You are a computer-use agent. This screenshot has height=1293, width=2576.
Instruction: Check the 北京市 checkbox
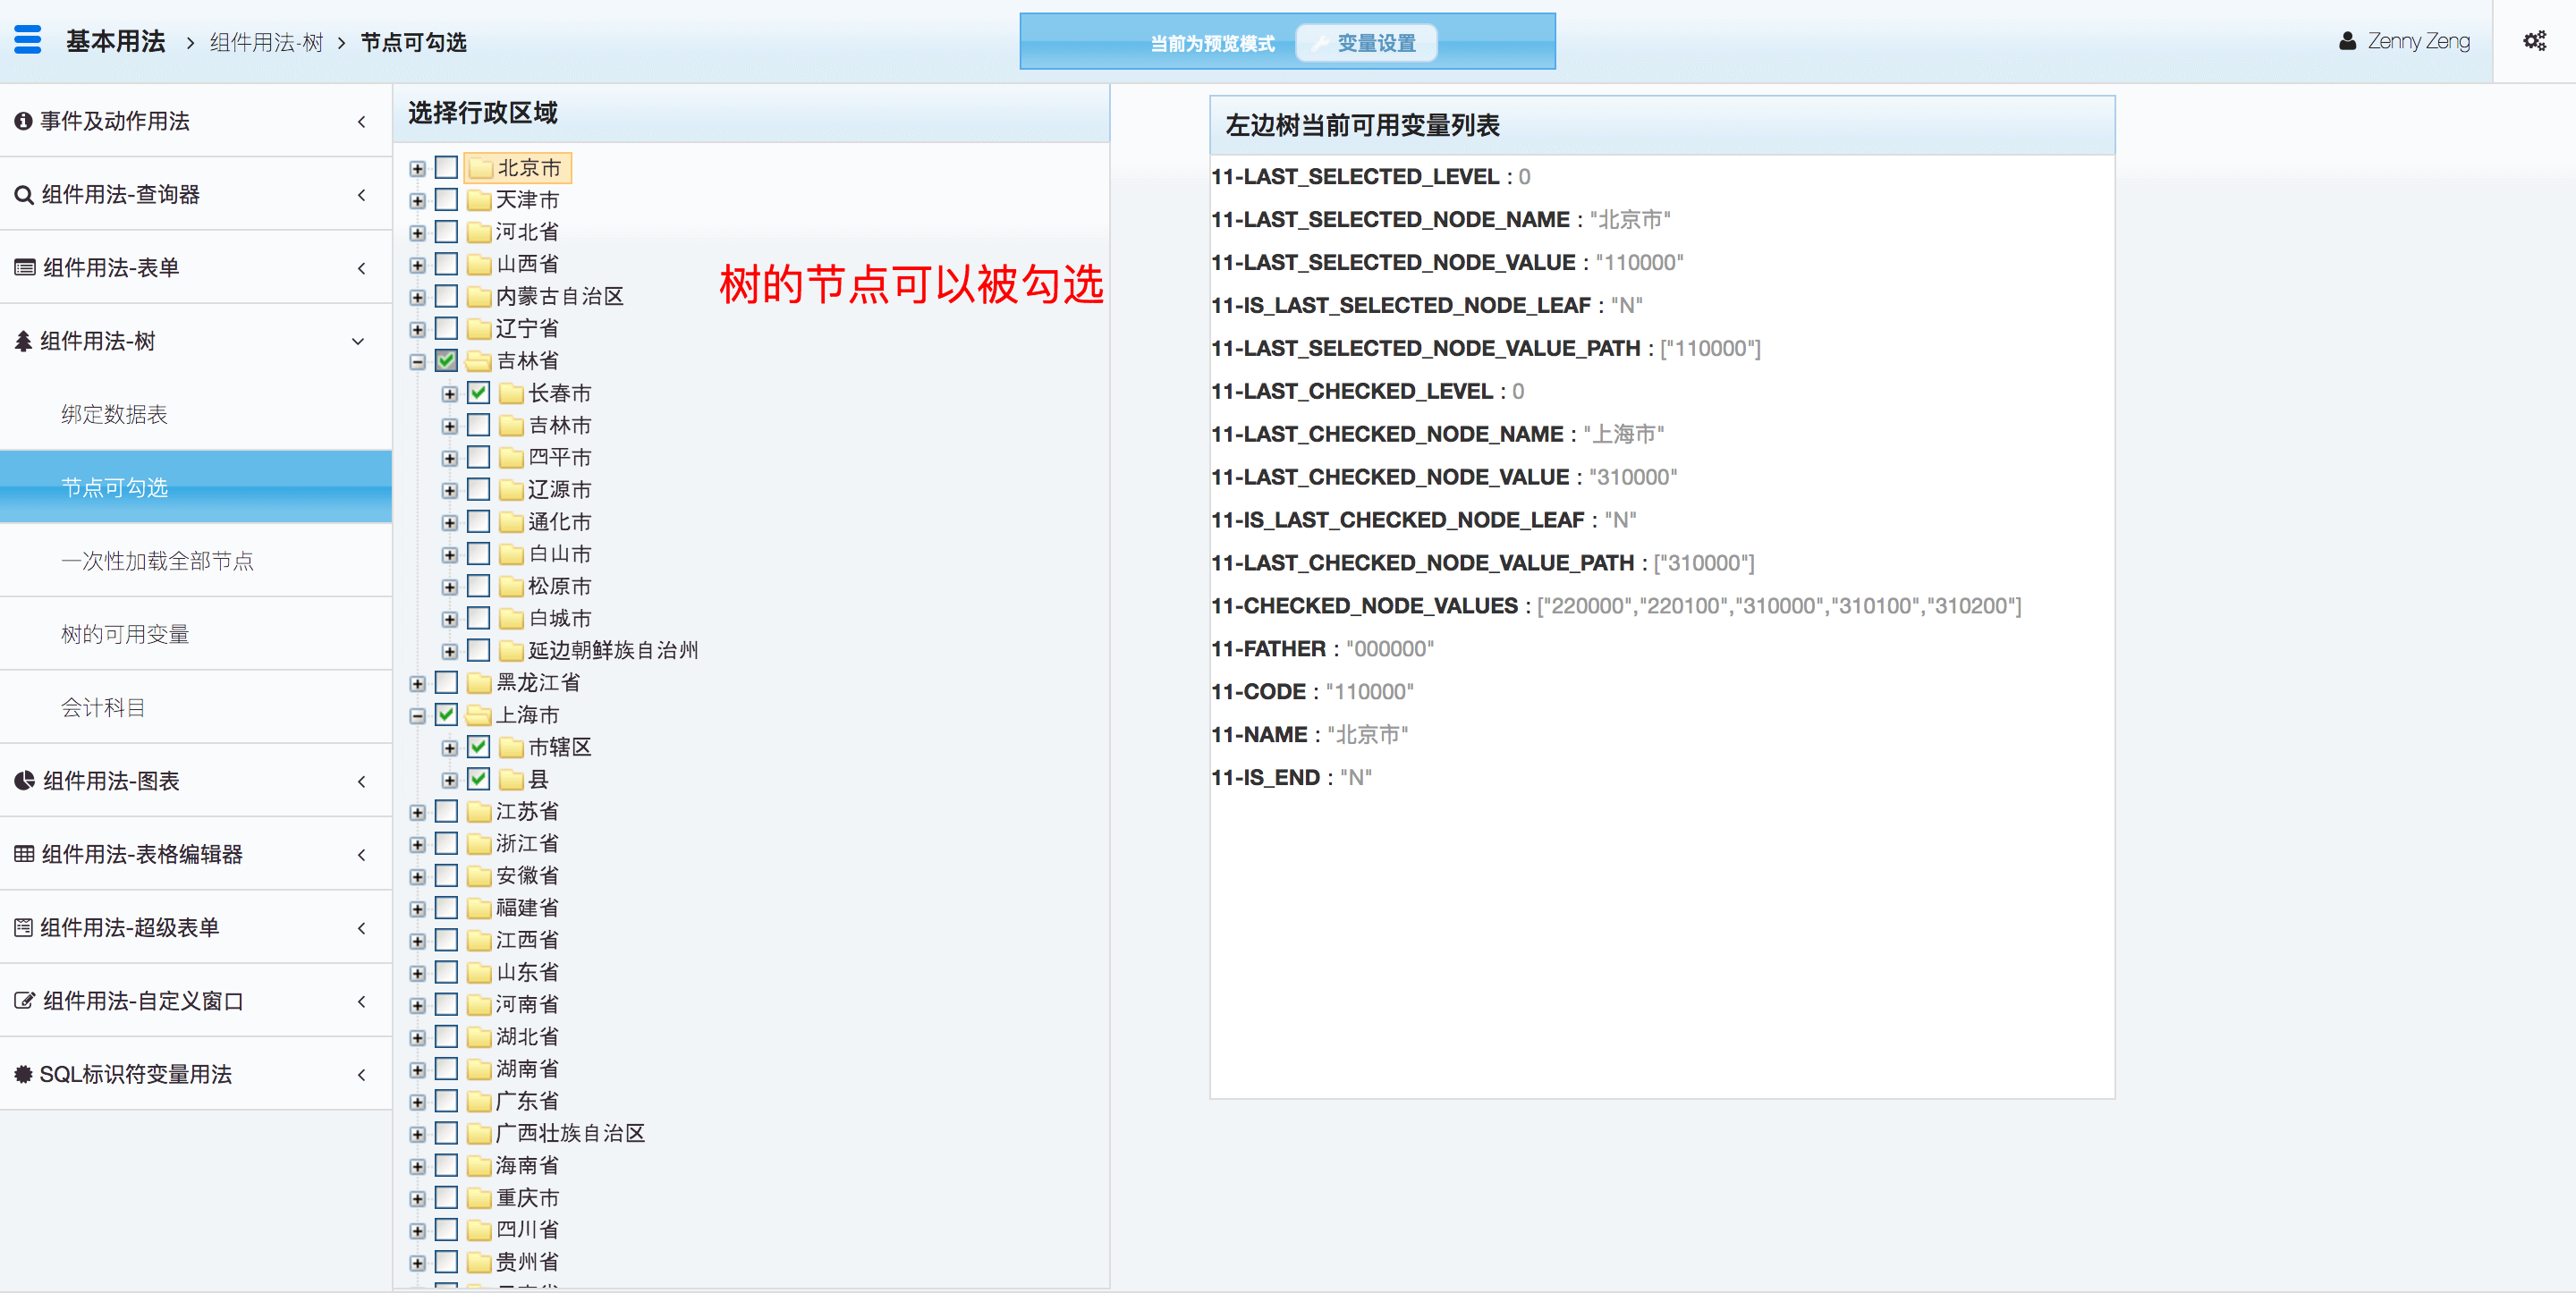(447, 167)
